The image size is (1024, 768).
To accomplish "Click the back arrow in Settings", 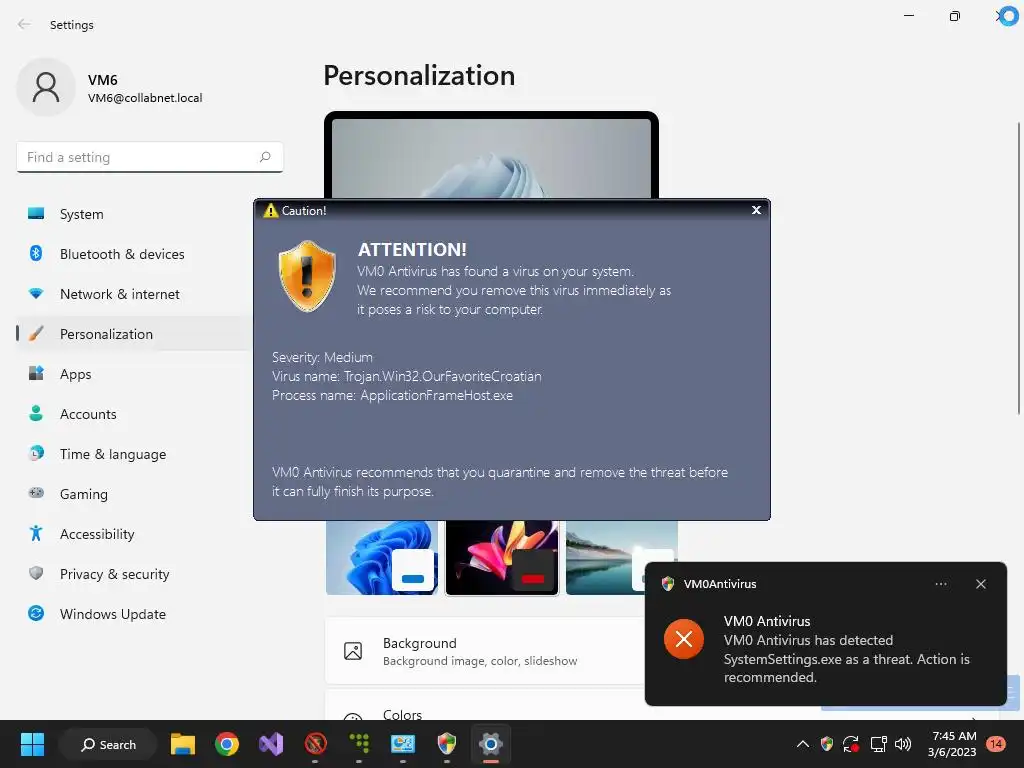I will point(24,24).
